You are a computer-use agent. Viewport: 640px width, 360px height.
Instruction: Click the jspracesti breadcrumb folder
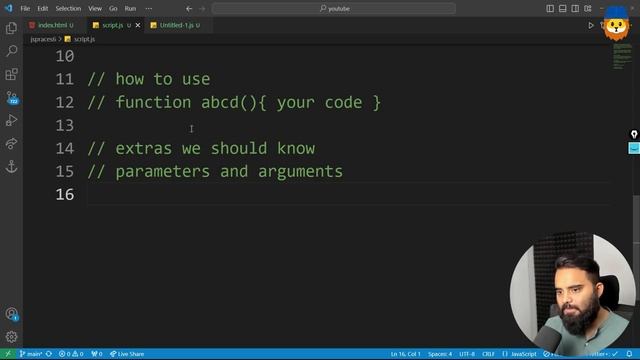(43, 39)
